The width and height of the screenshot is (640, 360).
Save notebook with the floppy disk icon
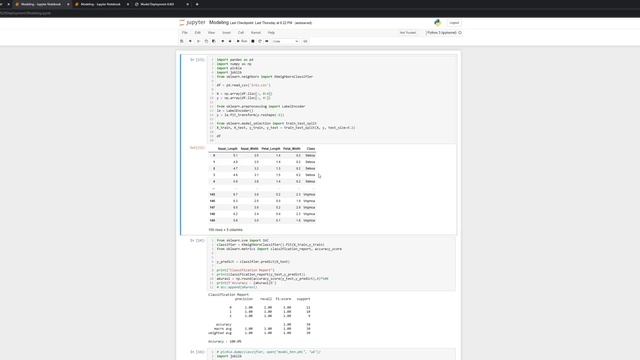[182, 41]
